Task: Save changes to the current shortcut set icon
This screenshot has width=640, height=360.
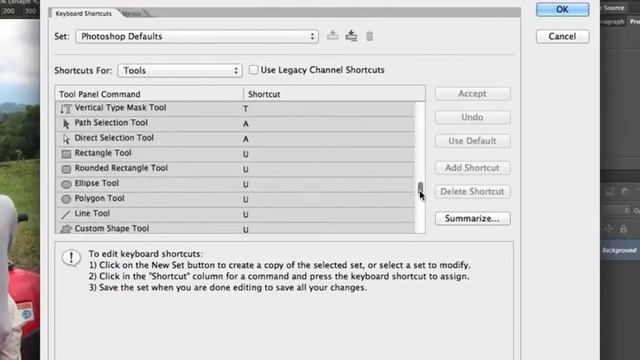Action: click(333, 36)
